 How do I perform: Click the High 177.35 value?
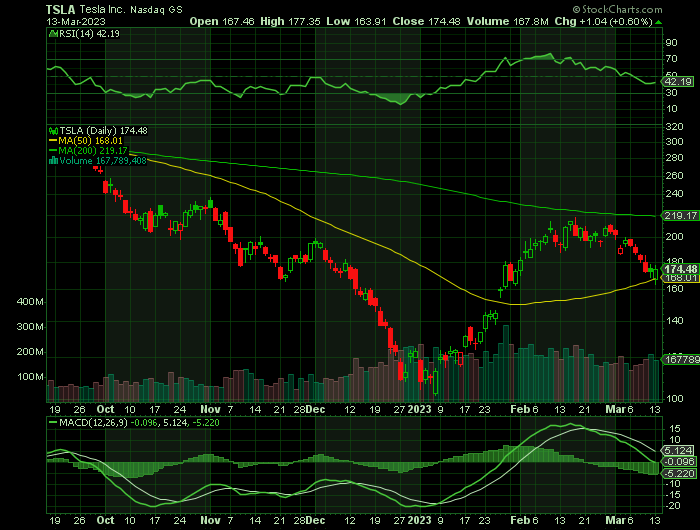point(290,21)
